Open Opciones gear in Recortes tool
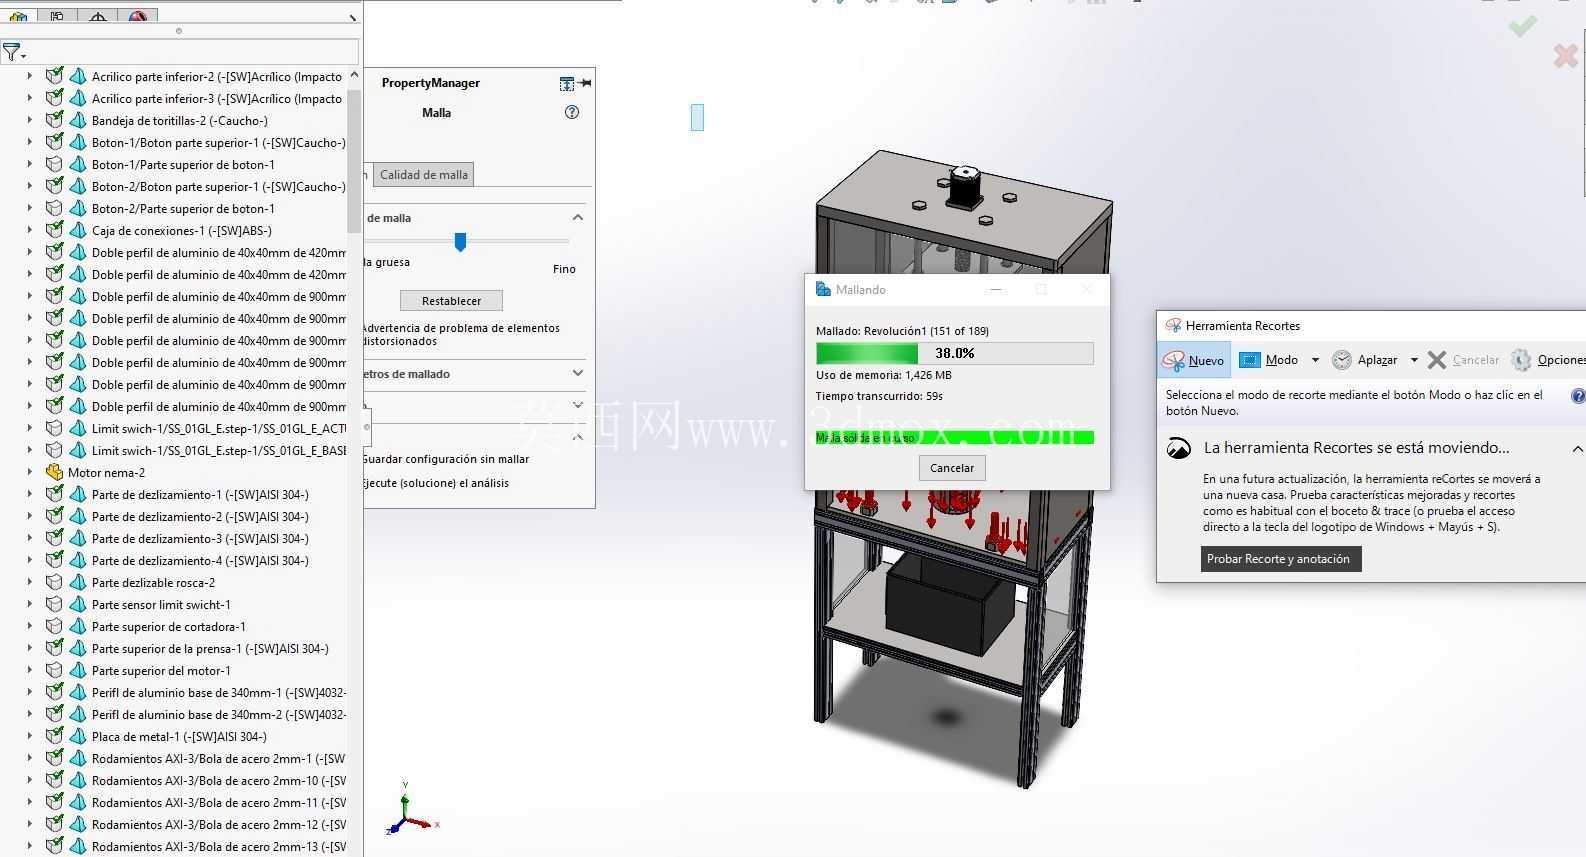The height and width of the screenshot is (857, 1586). pos(1521,360)
